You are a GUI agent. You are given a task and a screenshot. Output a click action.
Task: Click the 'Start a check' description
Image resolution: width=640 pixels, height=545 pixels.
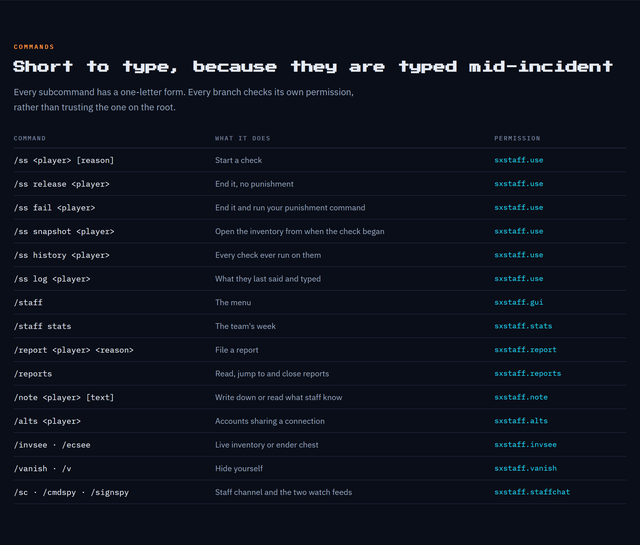click(x=238, y=160)
